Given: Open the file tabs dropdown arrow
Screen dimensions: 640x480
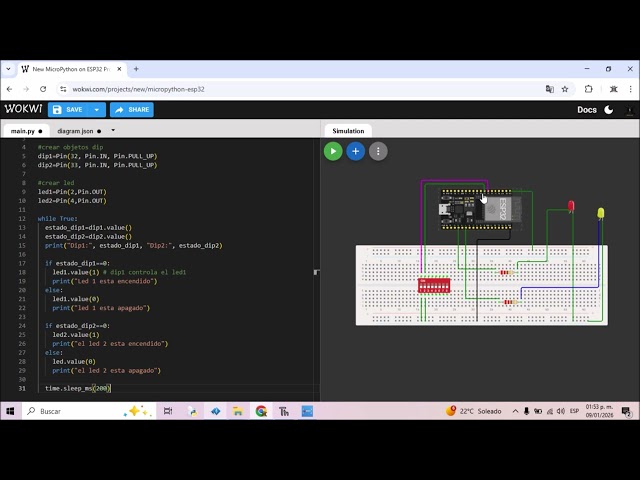Looking at the screenshot, I should [113, 131].
